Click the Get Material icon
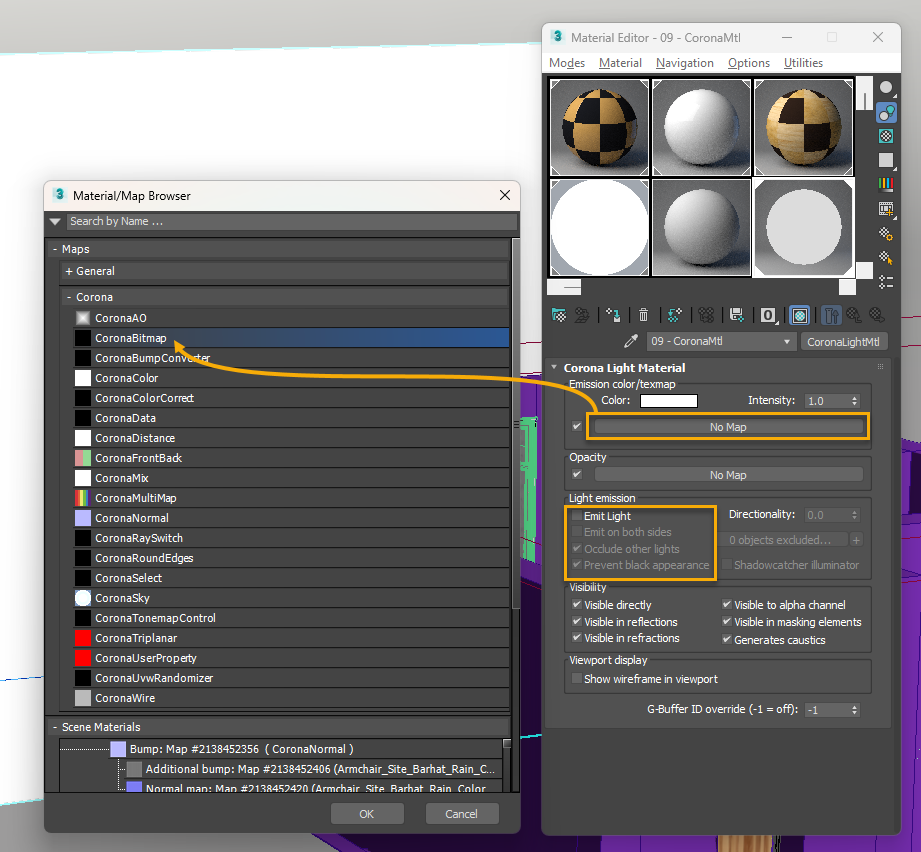Screen dimensions: 921x852 [559, 315]
